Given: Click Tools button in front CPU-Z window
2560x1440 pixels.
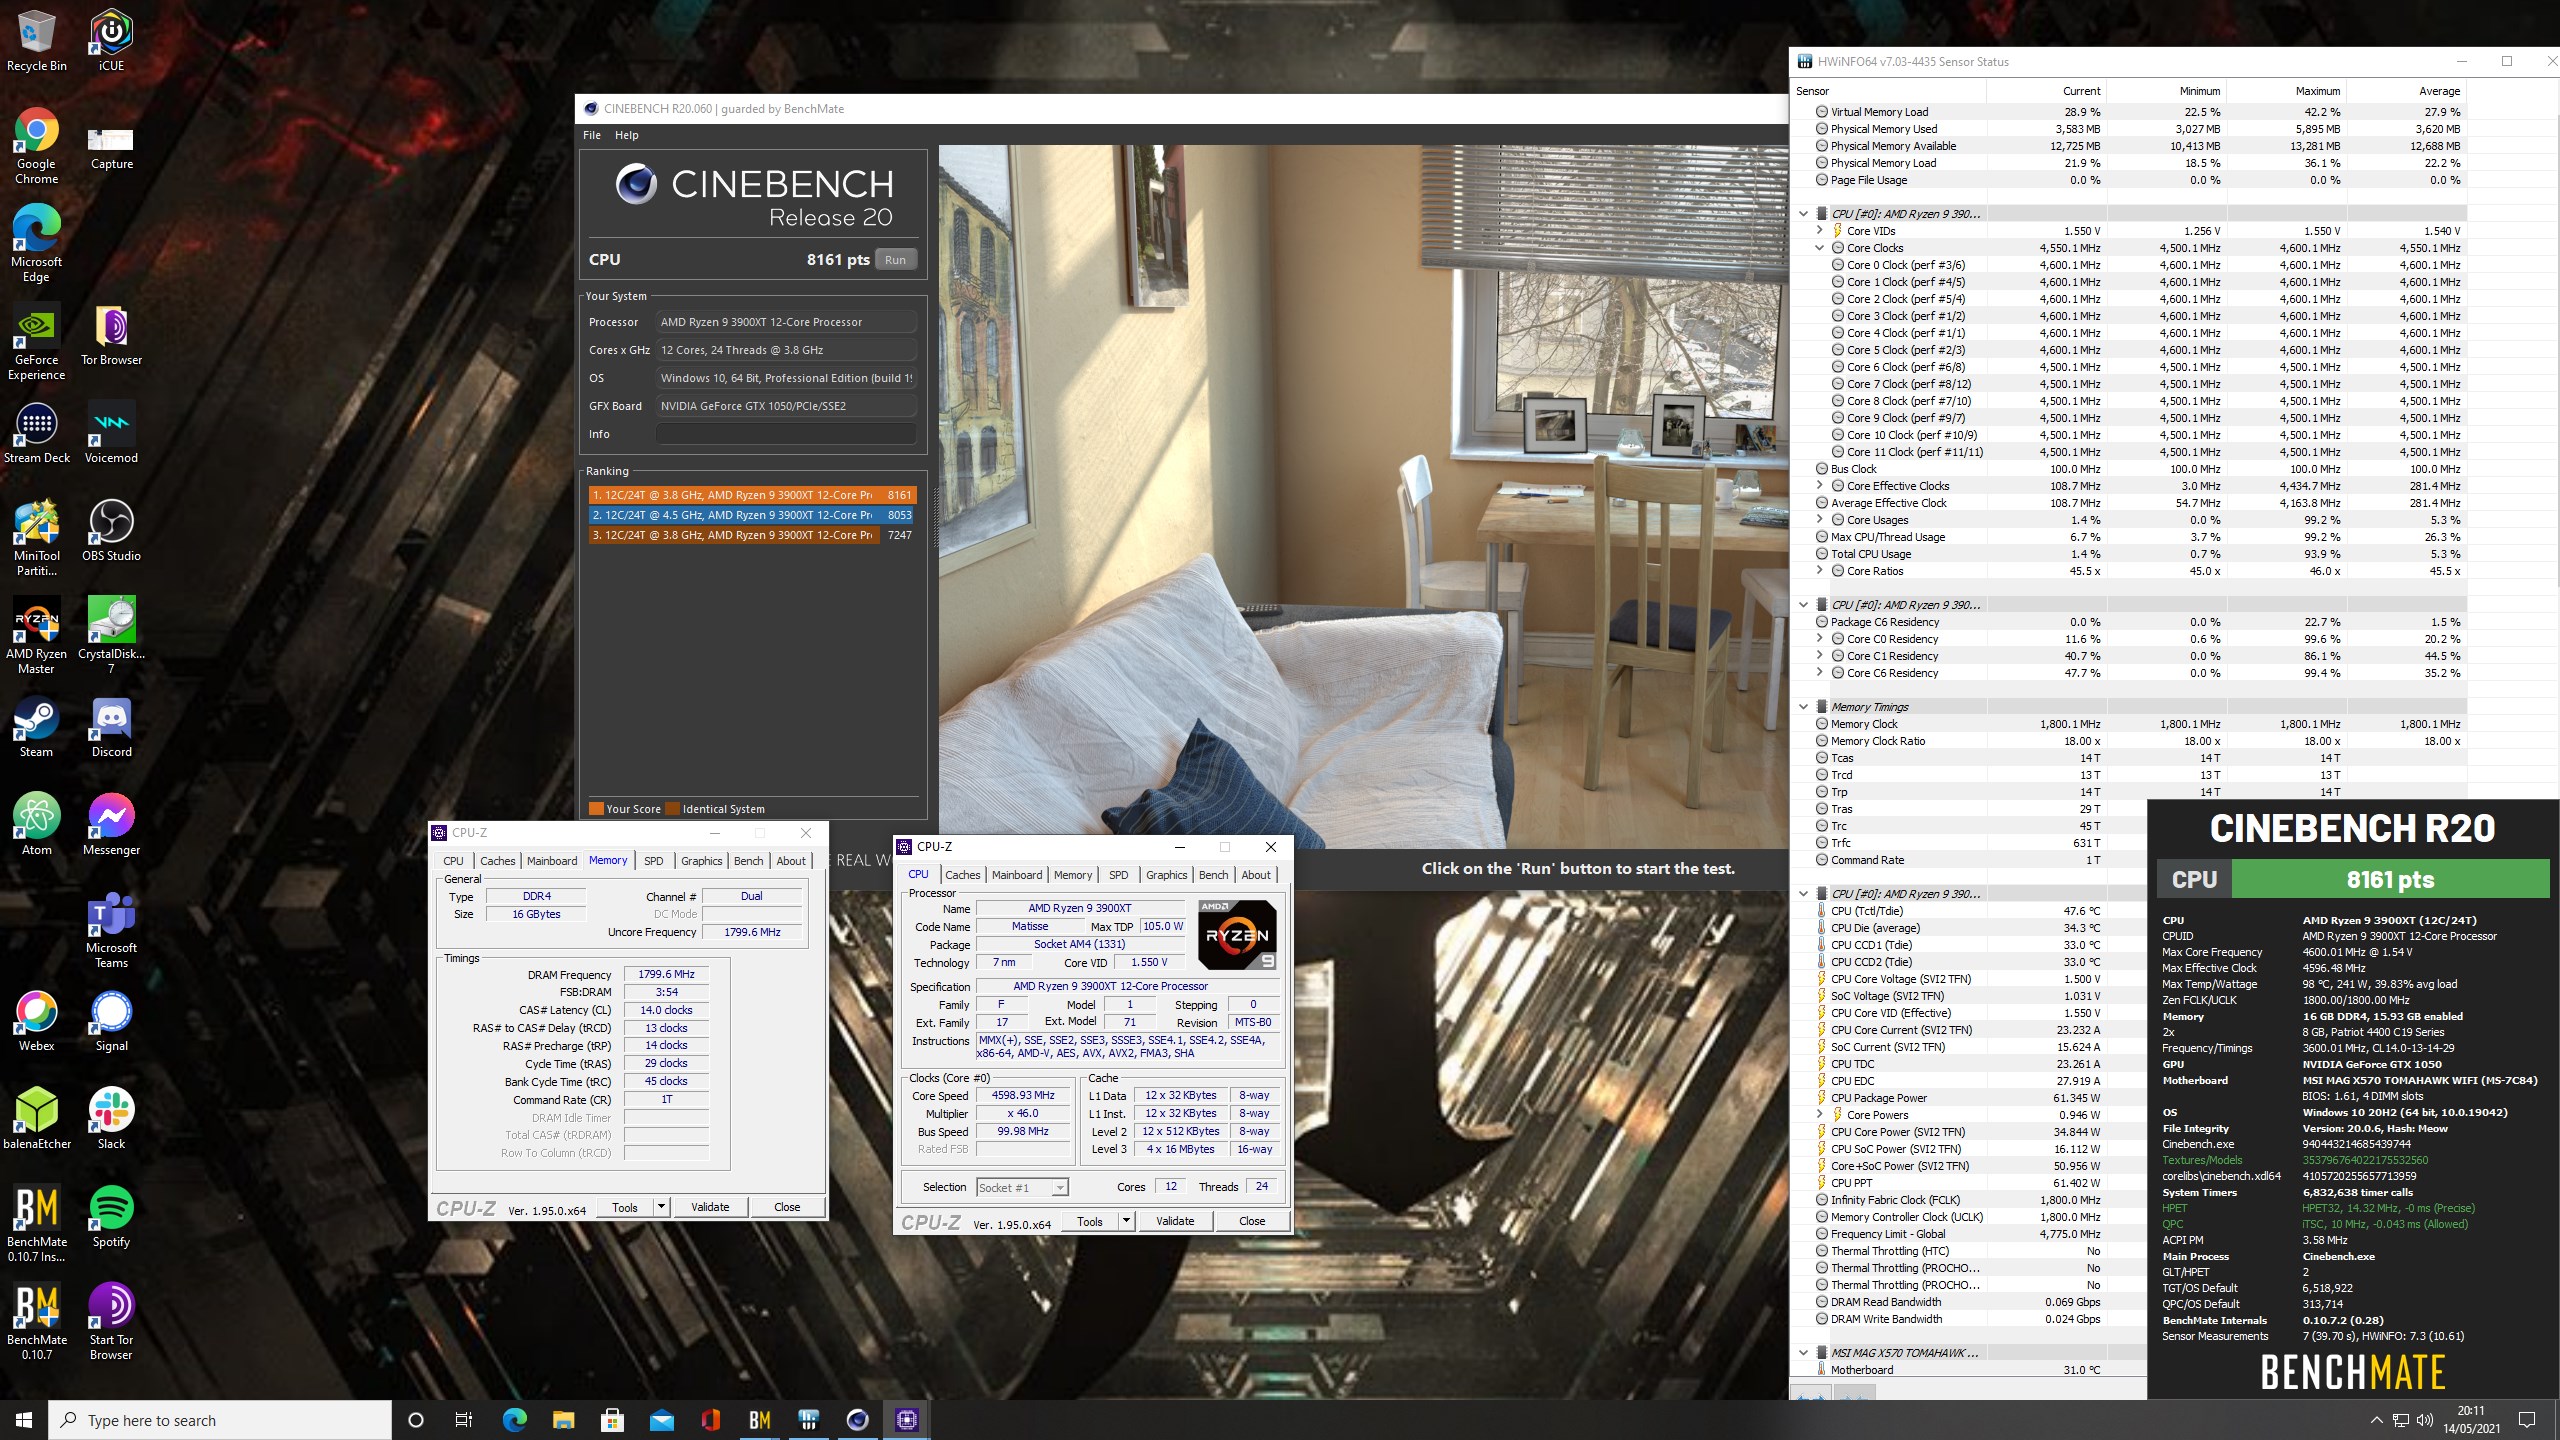Looking at the screenshot, I should coord(1090,1221).
